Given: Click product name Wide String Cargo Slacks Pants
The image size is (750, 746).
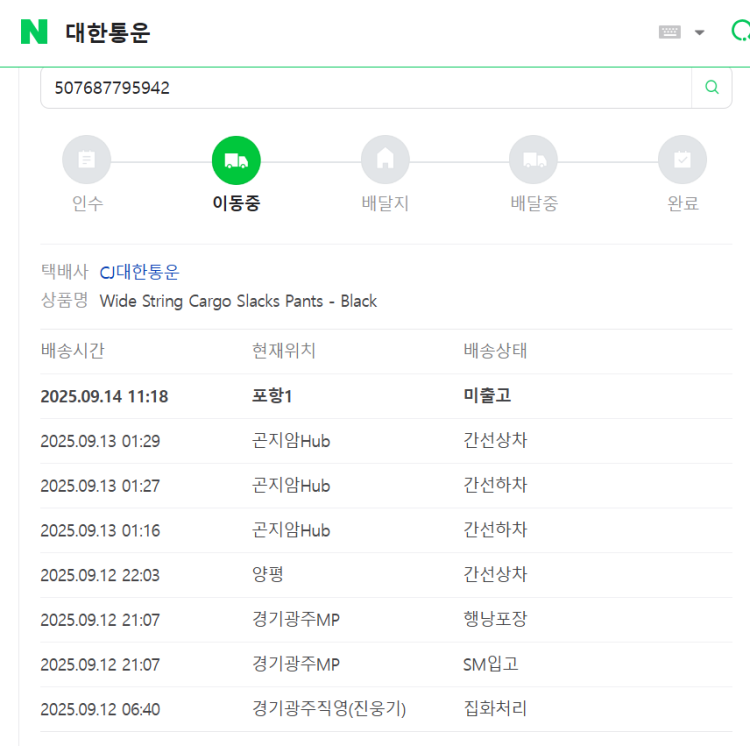Looking at the screenshot, I should click(238, 301).
